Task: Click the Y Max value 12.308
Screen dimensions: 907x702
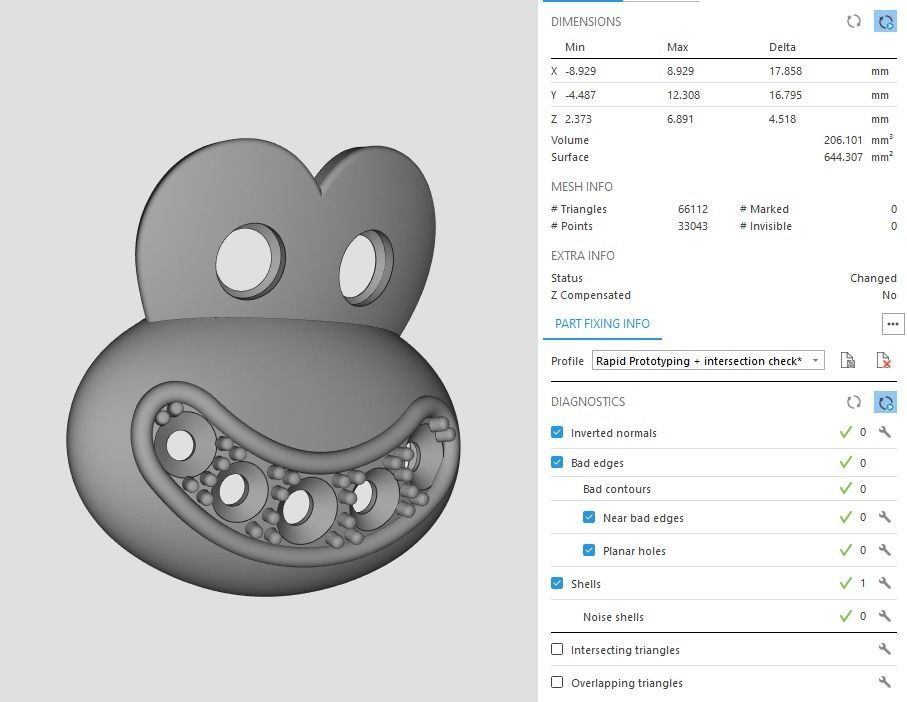Action: 683,95
